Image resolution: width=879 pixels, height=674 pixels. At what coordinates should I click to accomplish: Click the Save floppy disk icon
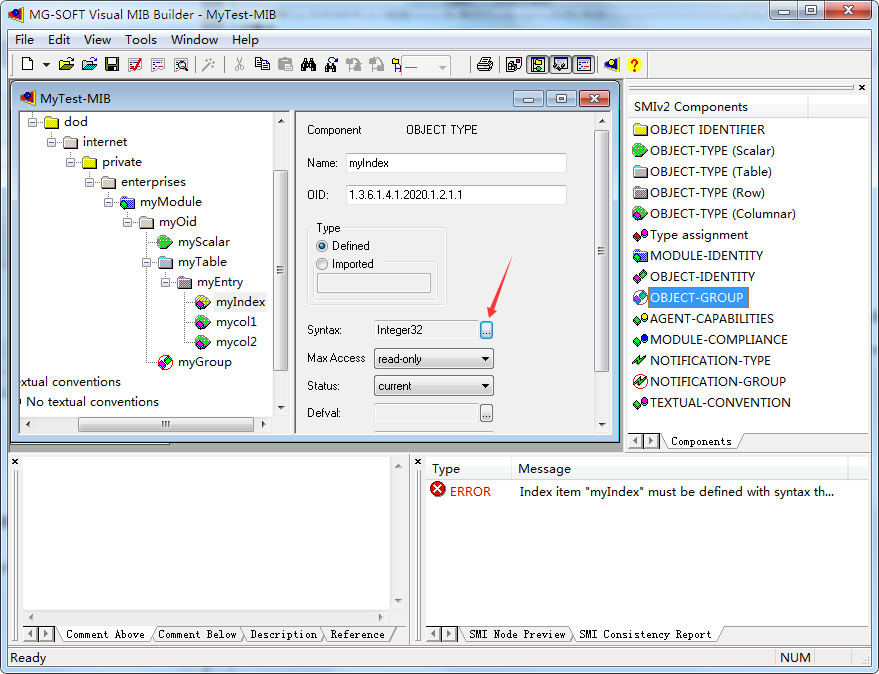[112, 65]
